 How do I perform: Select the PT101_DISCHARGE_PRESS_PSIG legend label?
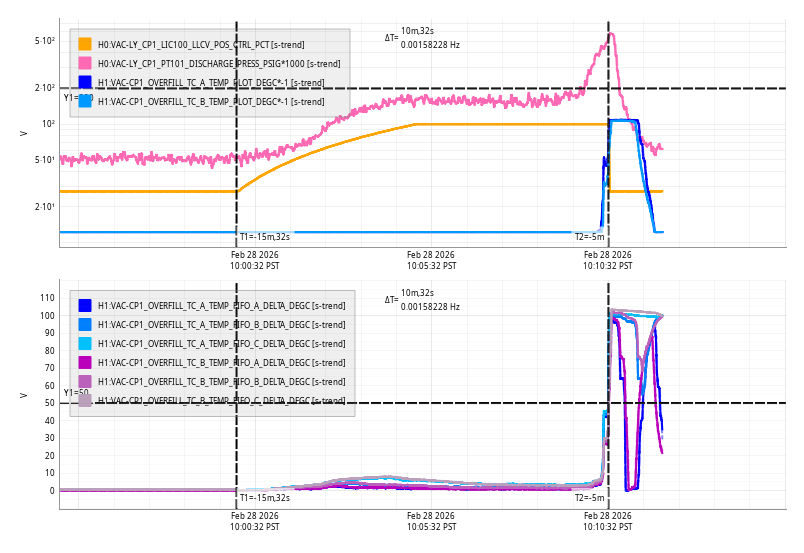pos(218,64)
